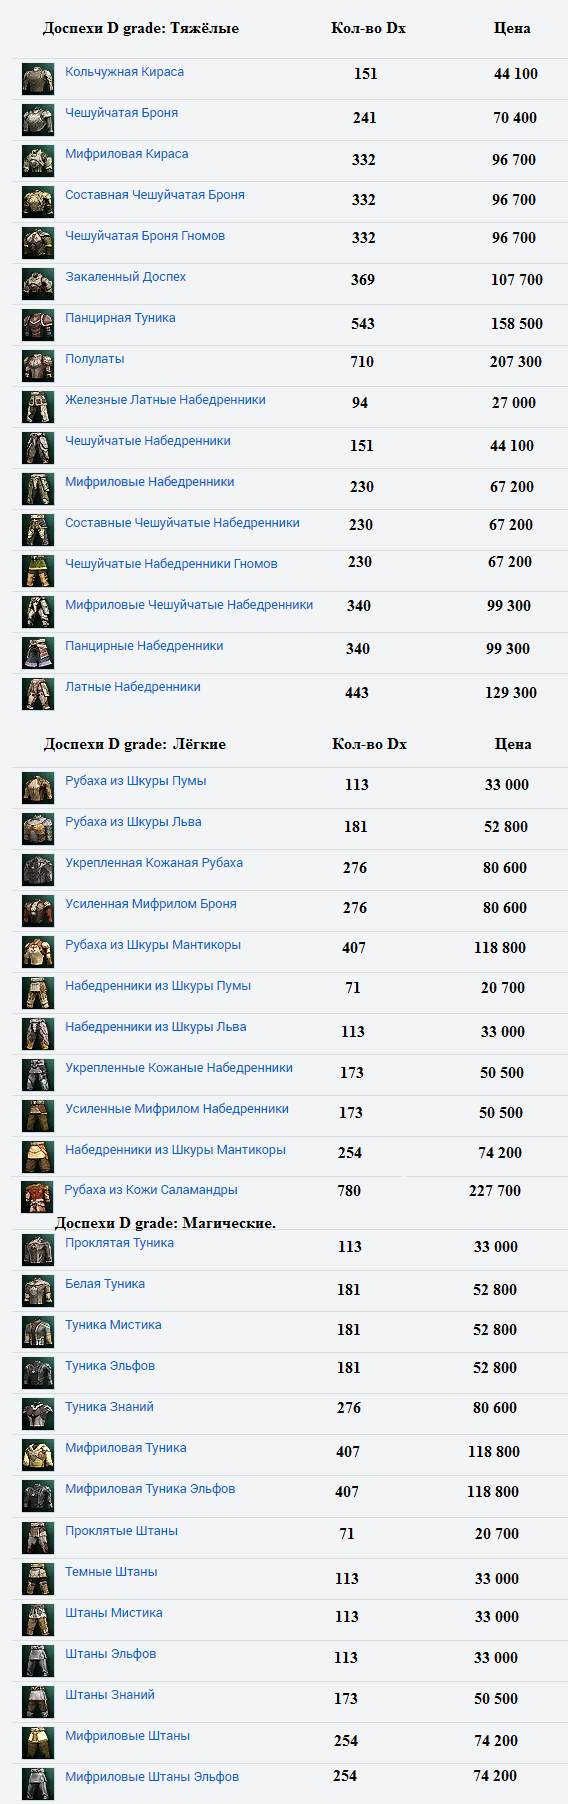Image resolution: width=568 pixels, height=1804 pixels.
Task: Select price 207 300 in Полулаты row
Action: 516,362
